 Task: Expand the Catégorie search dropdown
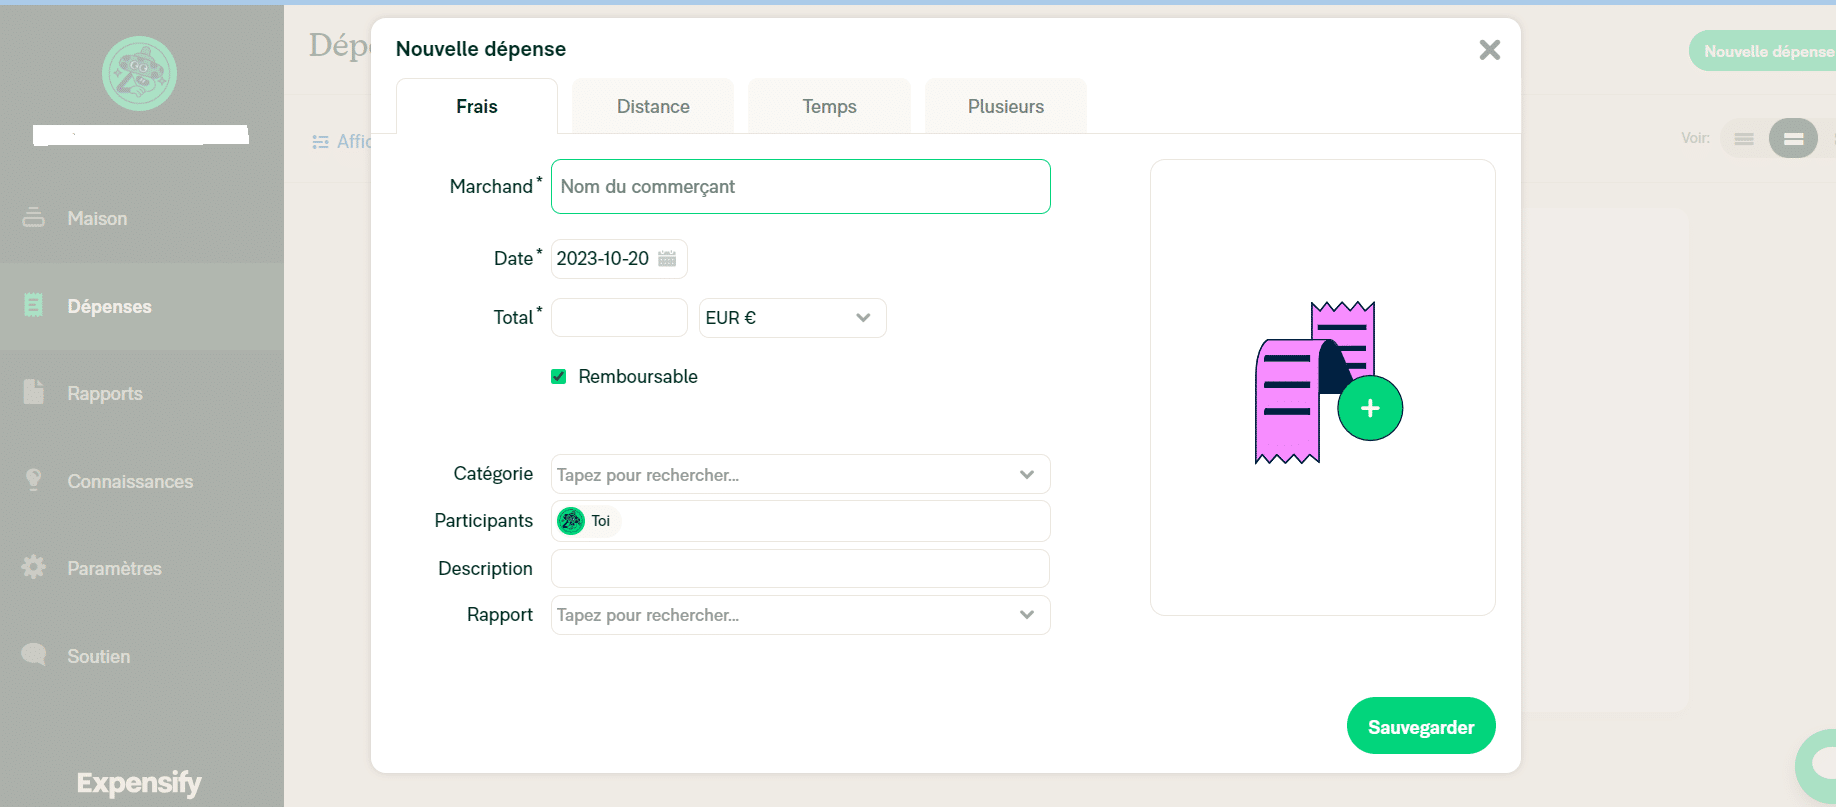click(x=800, y=474)
